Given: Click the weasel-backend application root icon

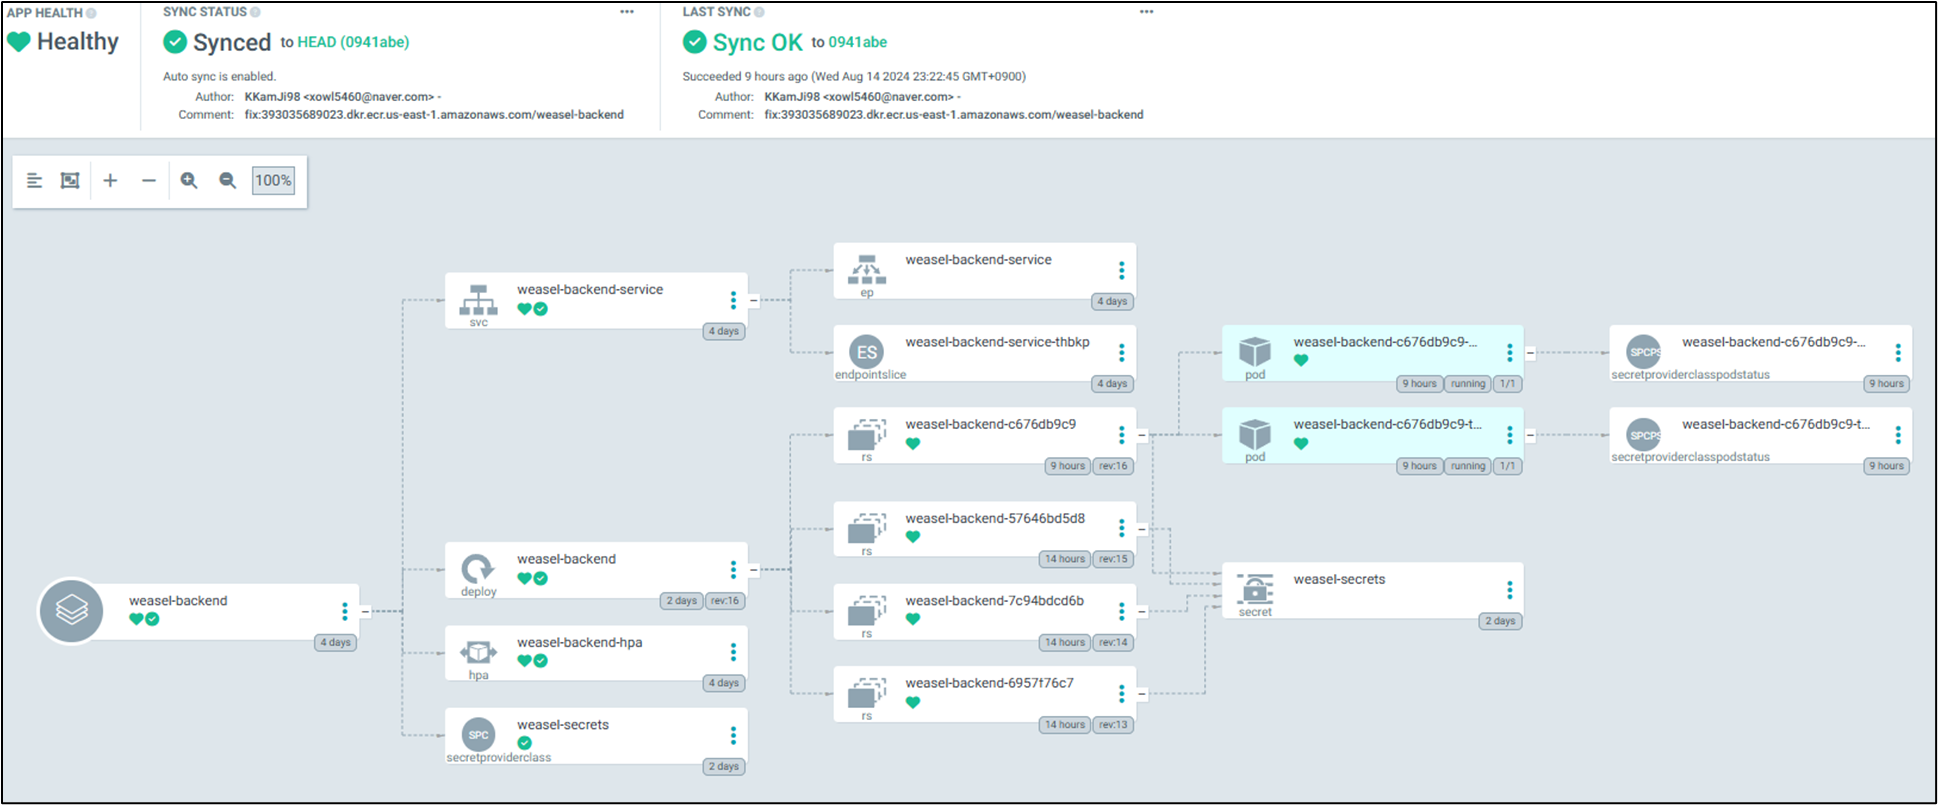Looking at the screenshot, I should point(71,610).
